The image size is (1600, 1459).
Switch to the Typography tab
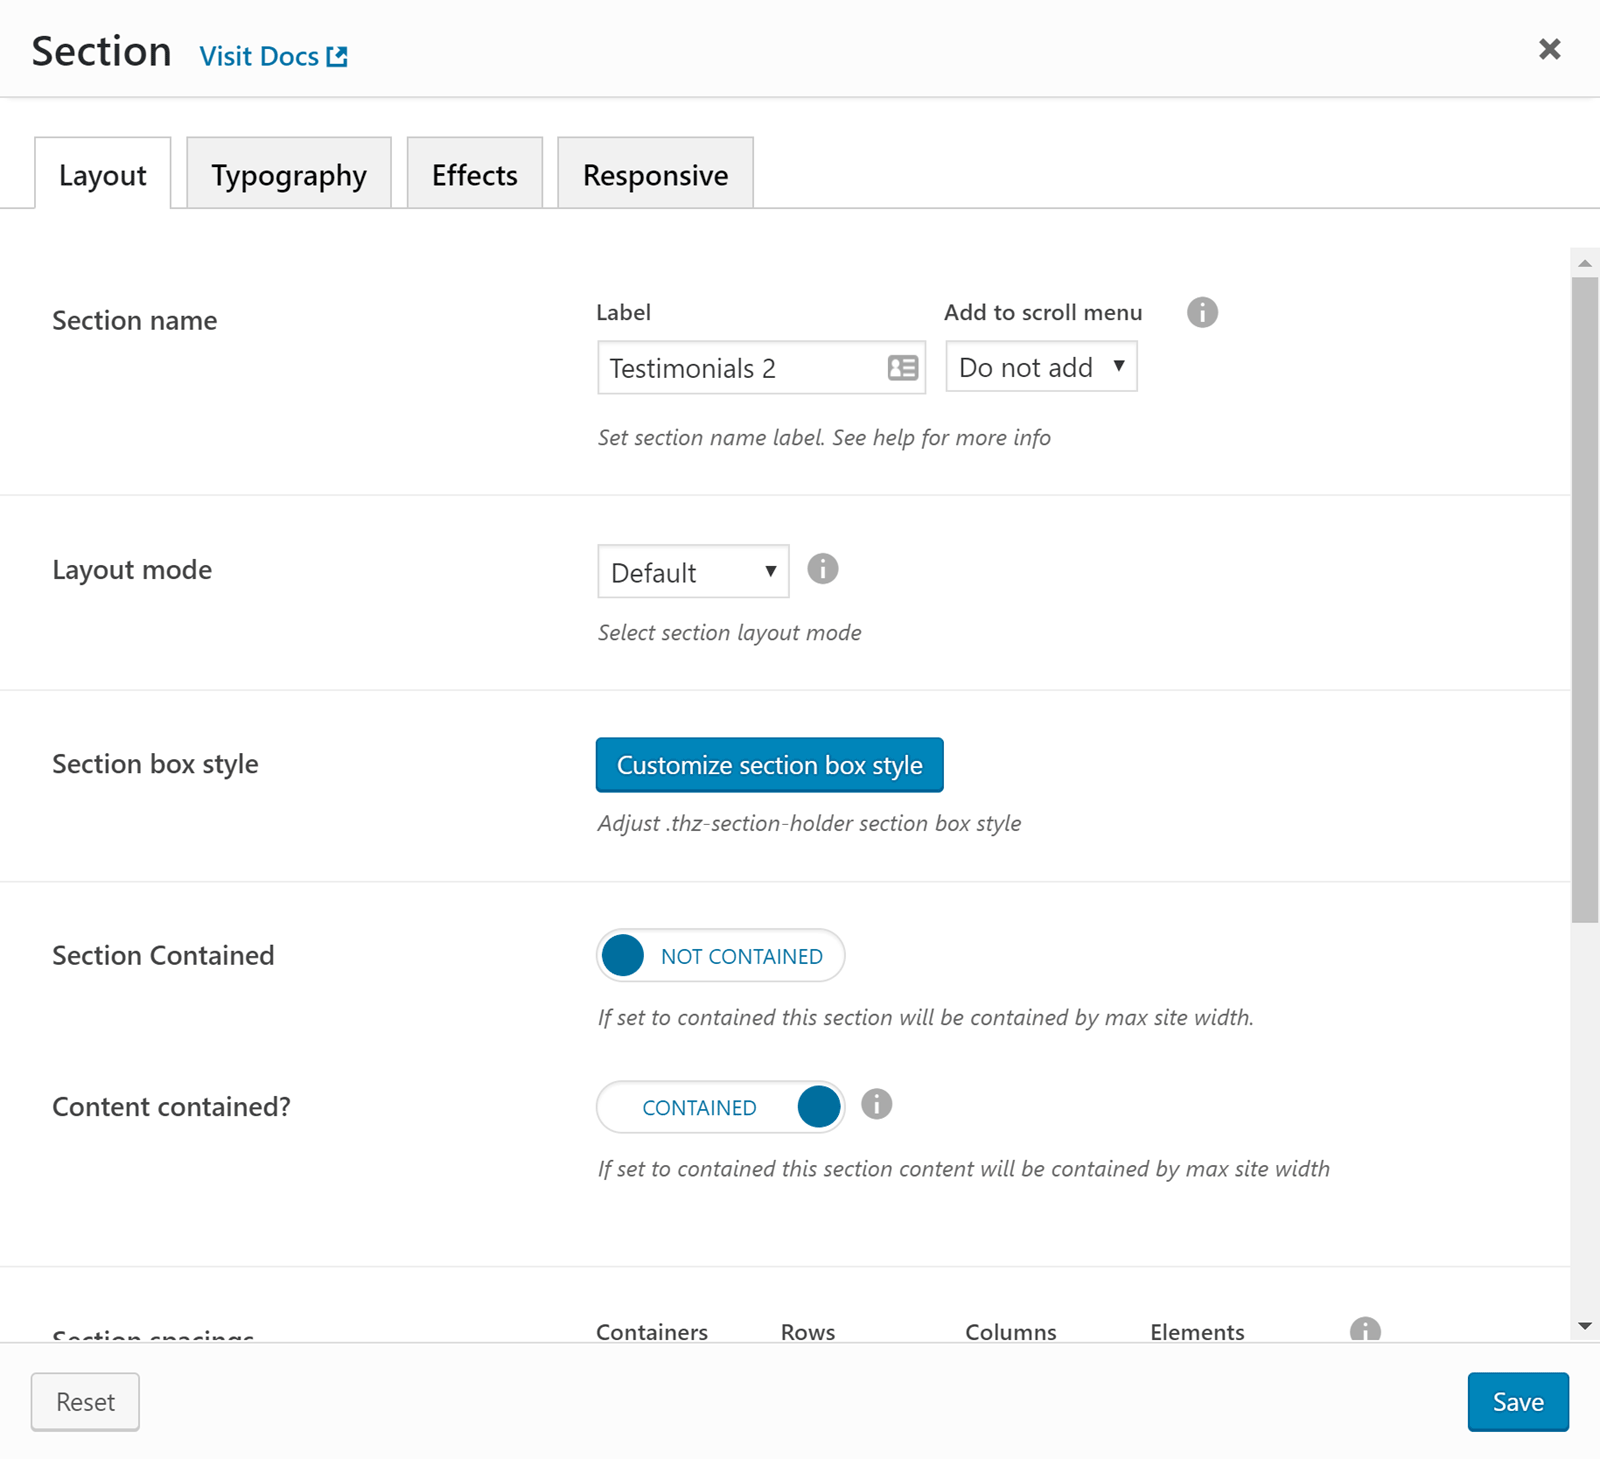point(289,175)
